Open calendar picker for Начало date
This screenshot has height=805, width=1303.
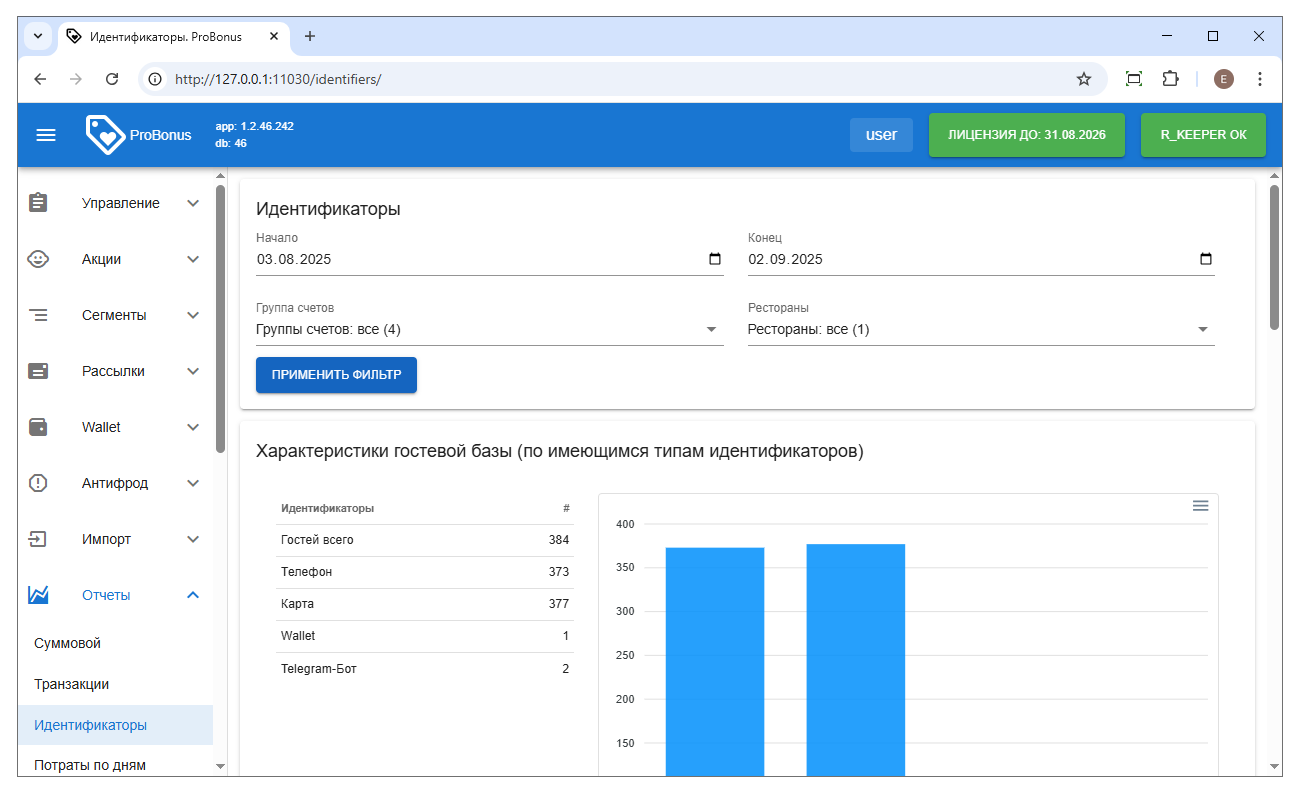[x=714, y=259]
